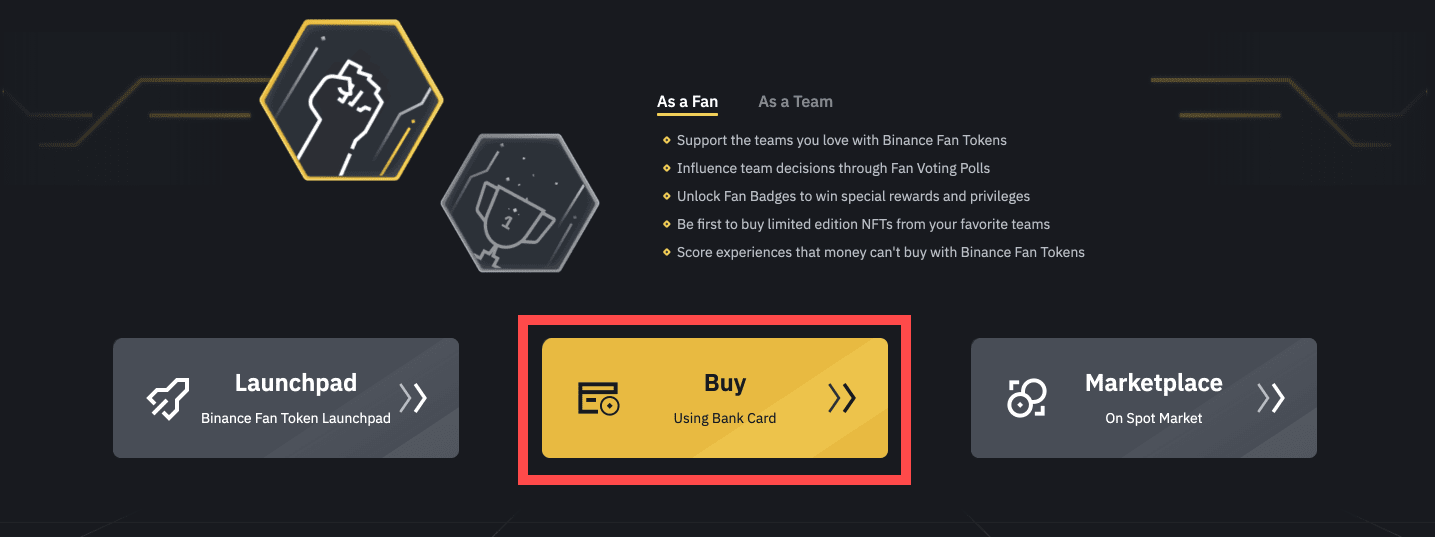The width and height of the screenshot is (1435, 537).
Task: Click the double chevron on Marketplace card
Action: [1271, 398]
